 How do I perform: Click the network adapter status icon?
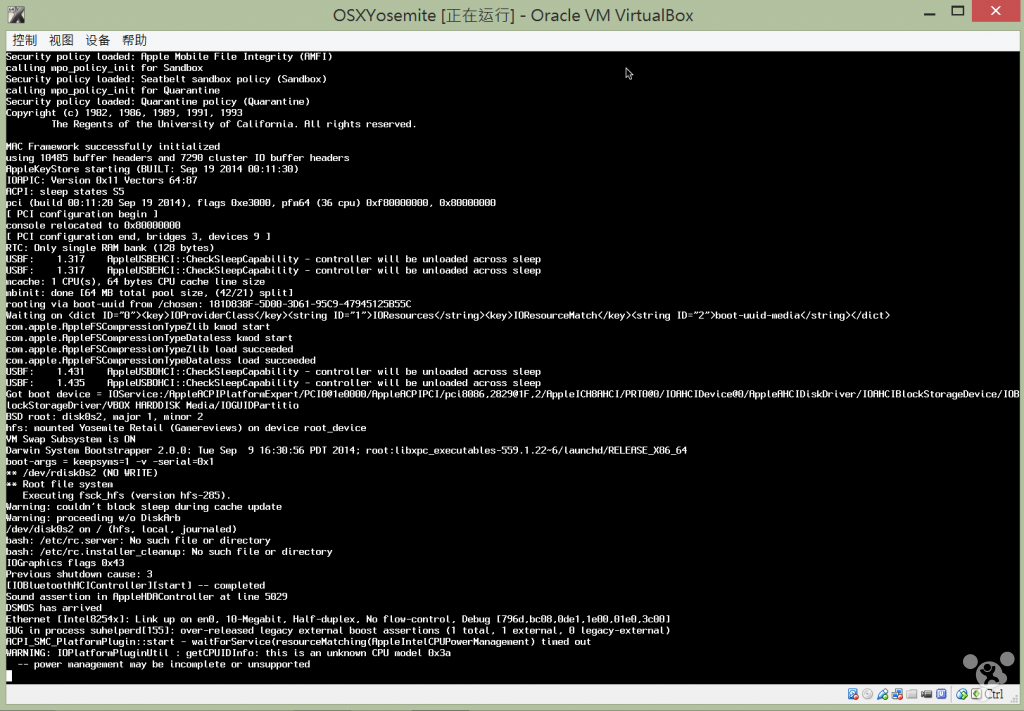click(897, 694)
